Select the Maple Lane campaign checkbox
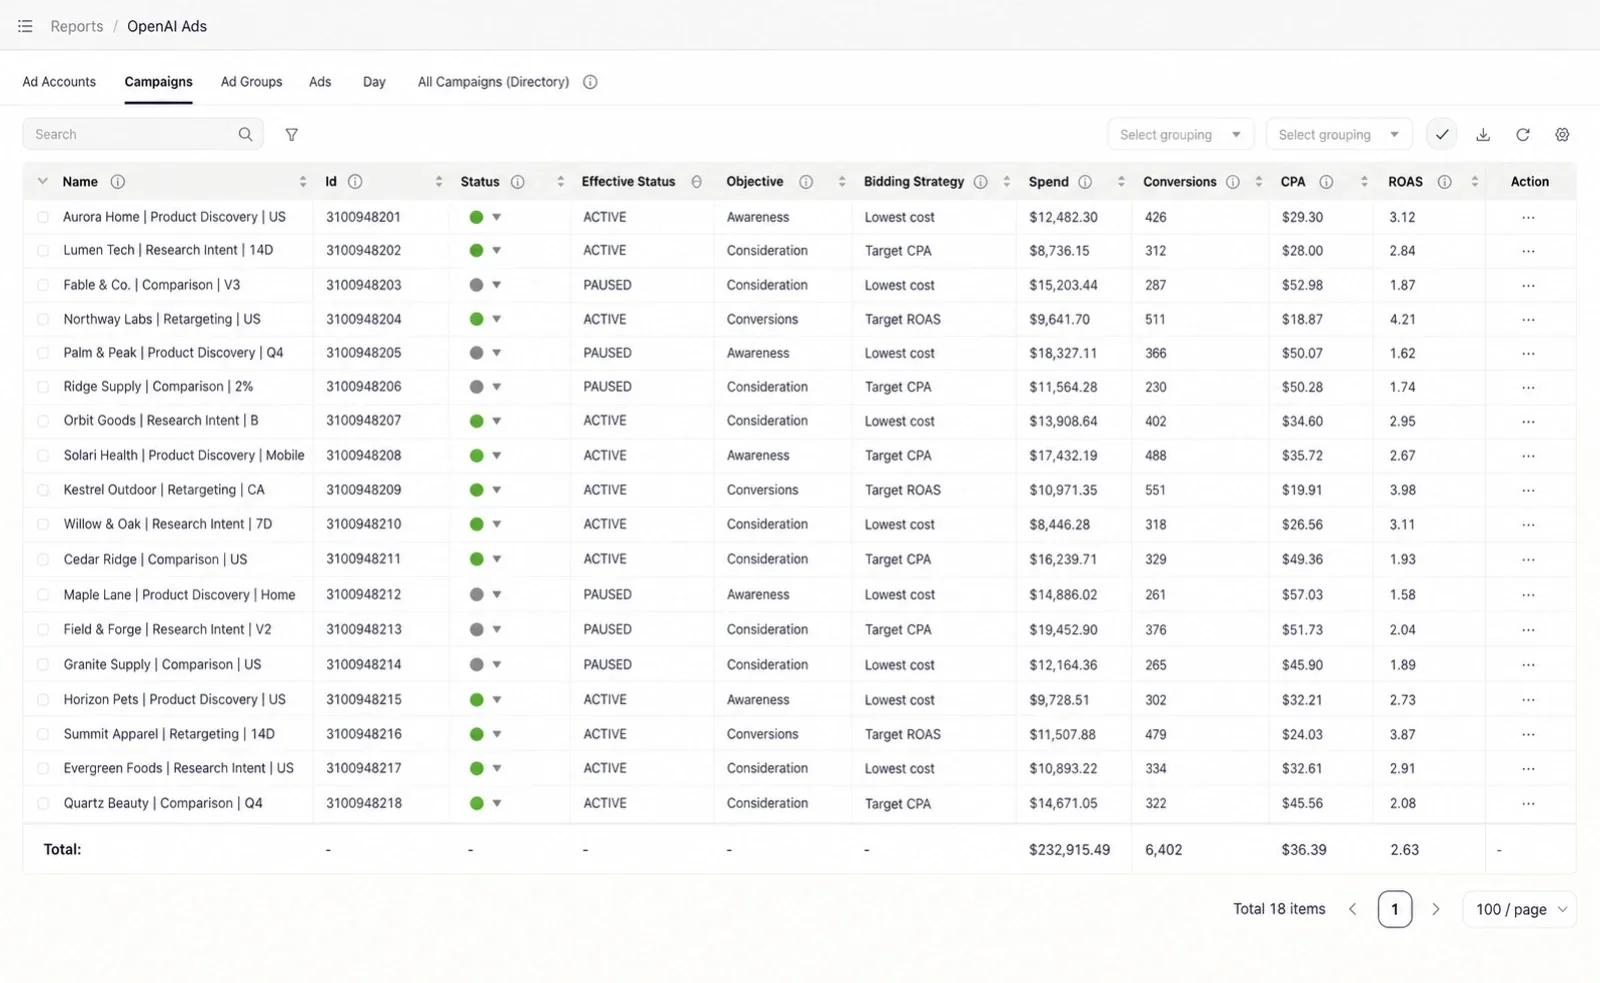Screen dimensions: 1600x983 (43, 594)
